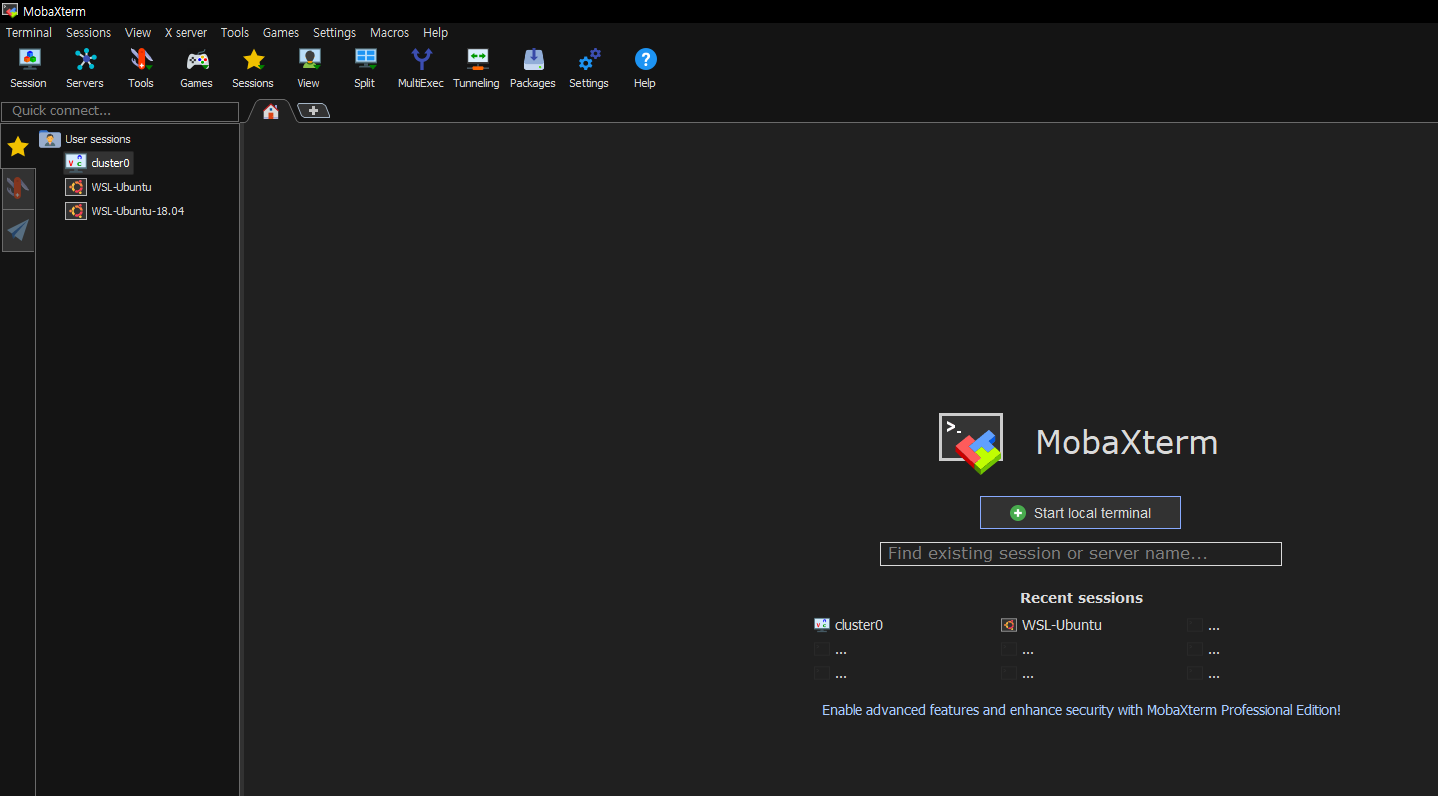This screenshot has height=796, width=1438.
Task: Click the User sessions folder icon
Action: click(50, 139)
